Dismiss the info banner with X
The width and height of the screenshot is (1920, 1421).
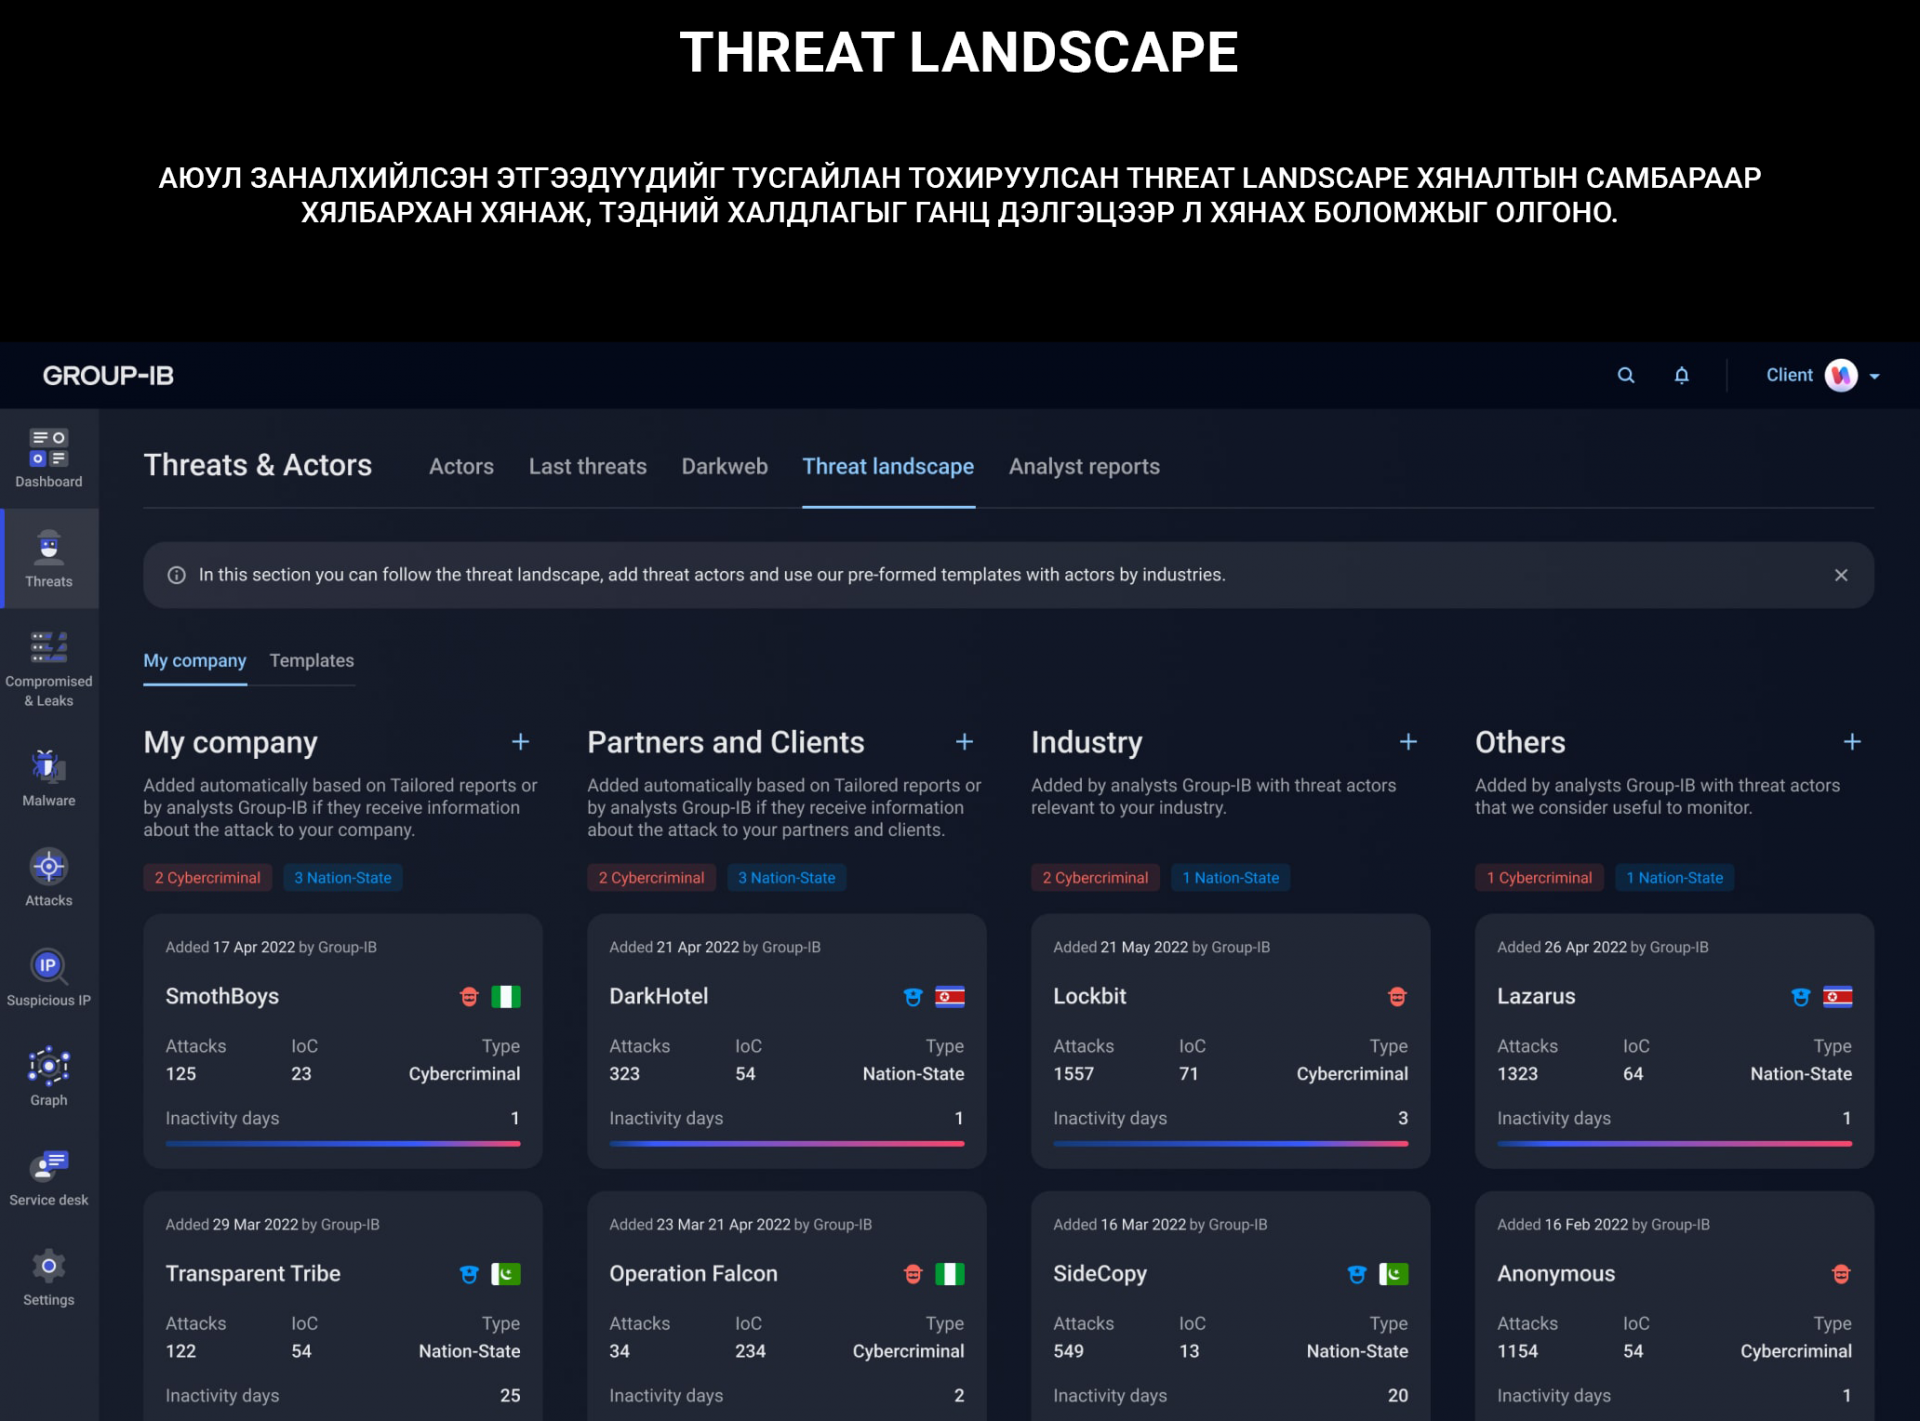1840,575
